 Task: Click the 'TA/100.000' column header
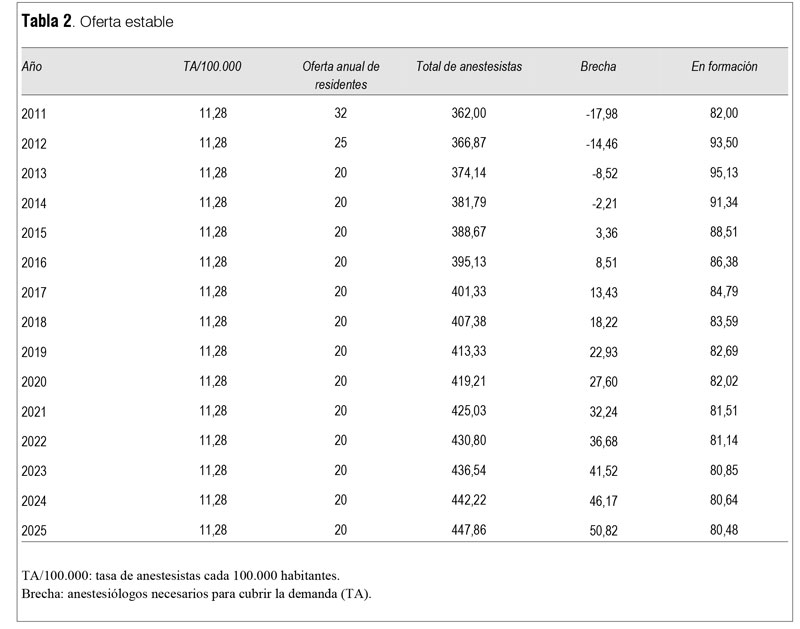(x=213, y=67)
